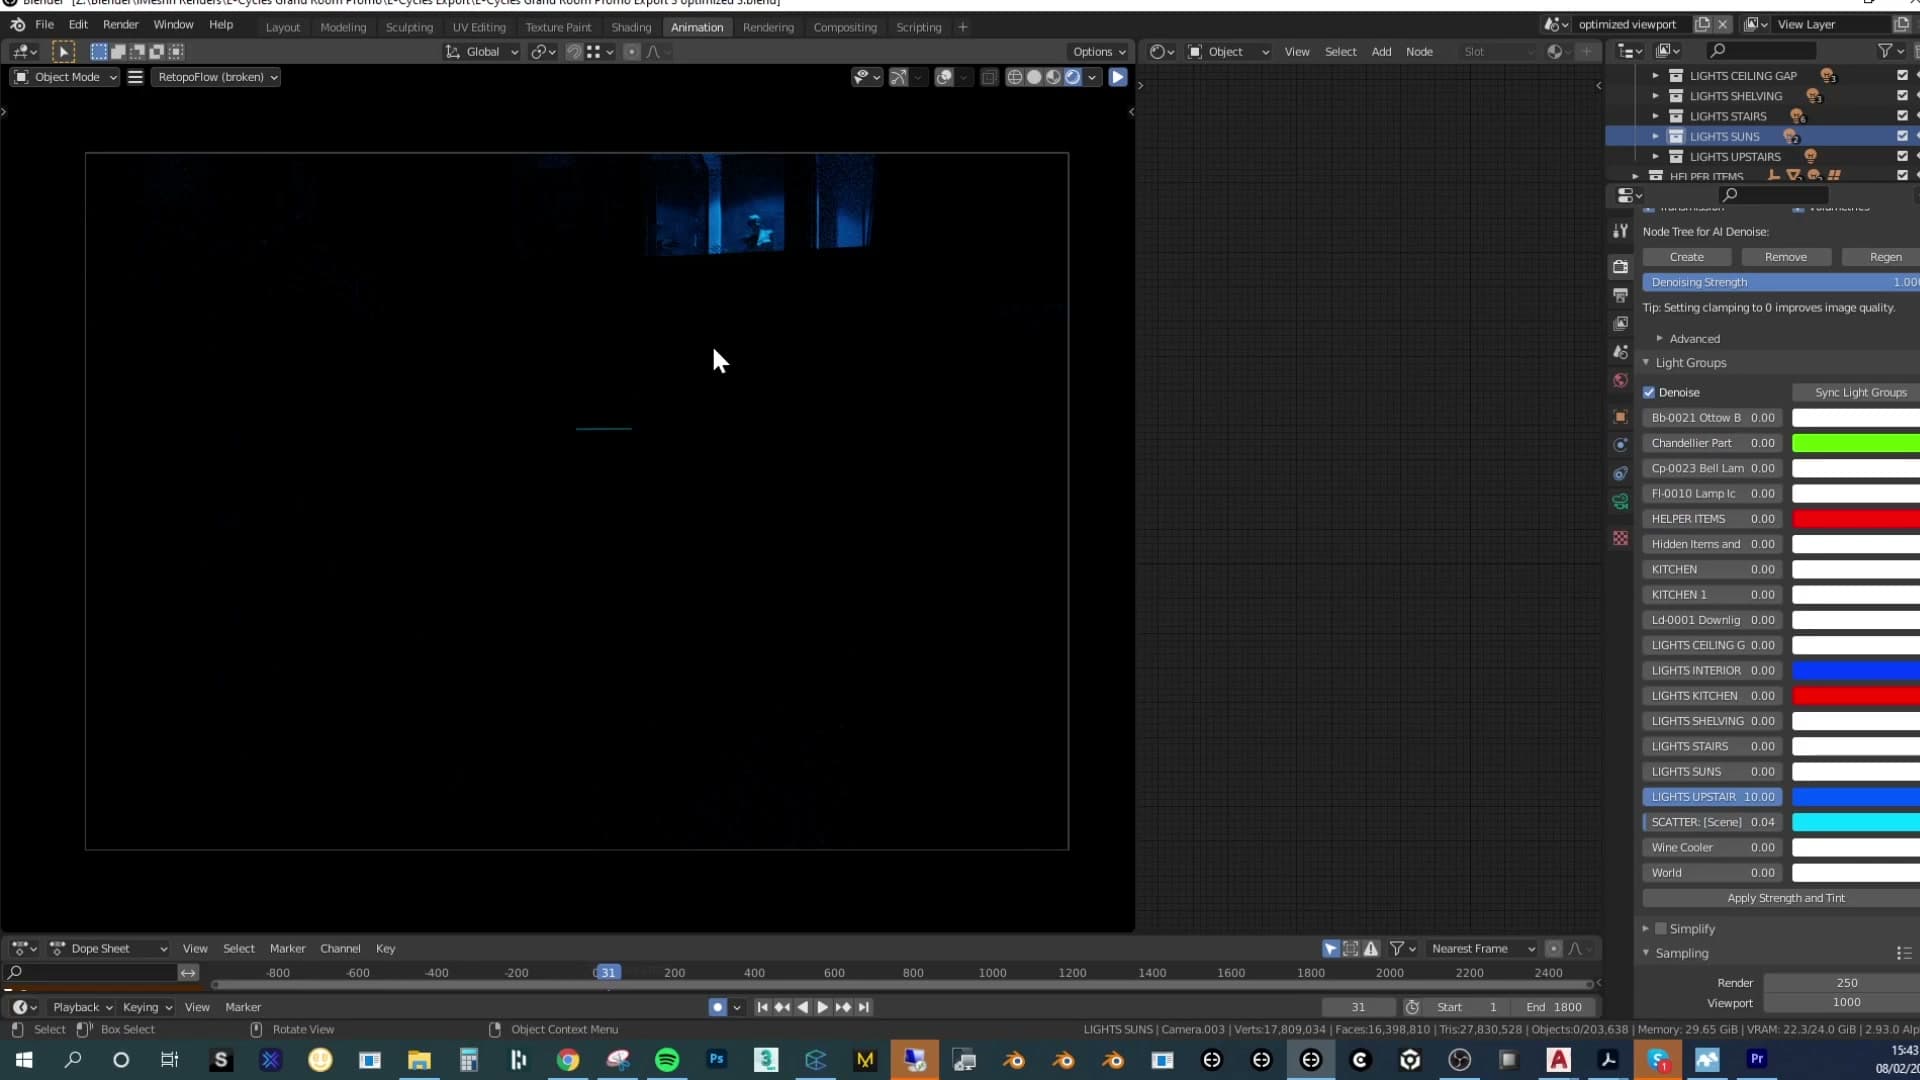This screenshot has height=1080, width=1920.
Task: Toggle LIGHTS STAIRS collection checkbox
Action: (x=1902, y=116)
